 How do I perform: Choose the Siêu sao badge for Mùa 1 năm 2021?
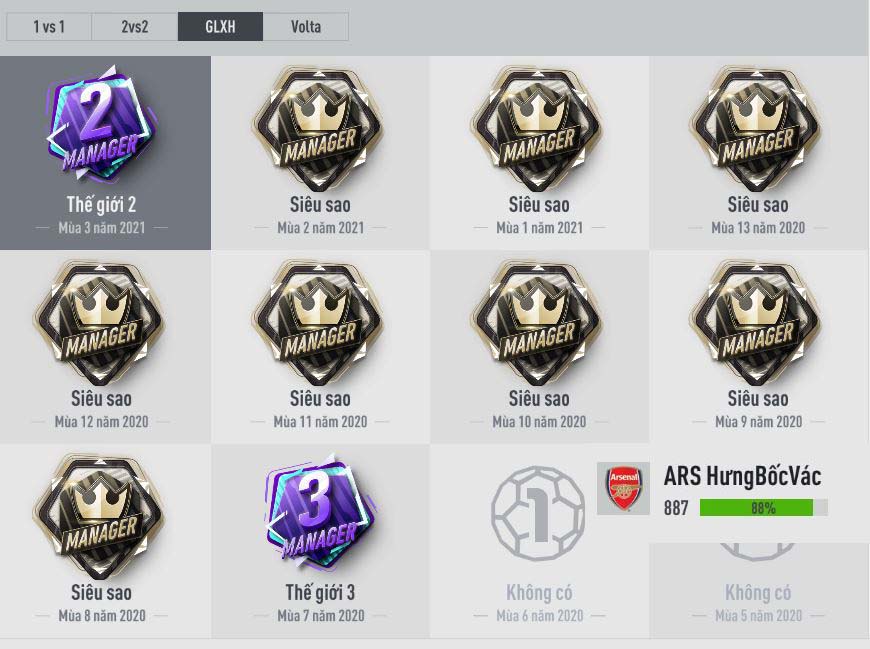coord(538,129)
